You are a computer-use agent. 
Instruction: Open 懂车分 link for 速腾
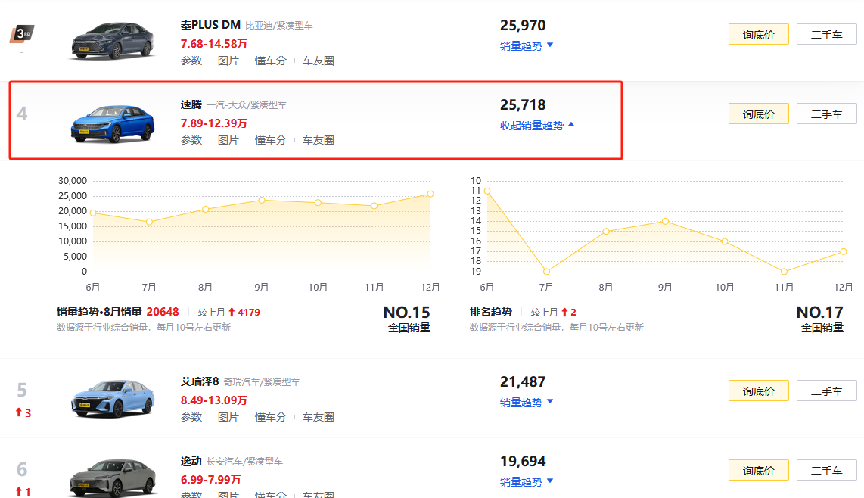coord(270,140)
